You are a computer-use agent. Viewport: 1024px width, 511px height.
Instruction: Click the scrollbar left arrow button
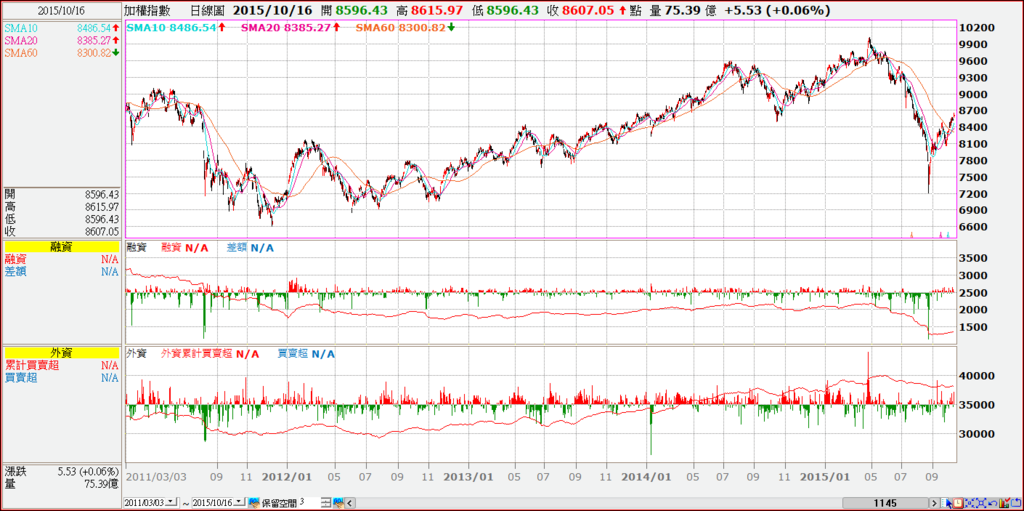[x=349, y=503]
